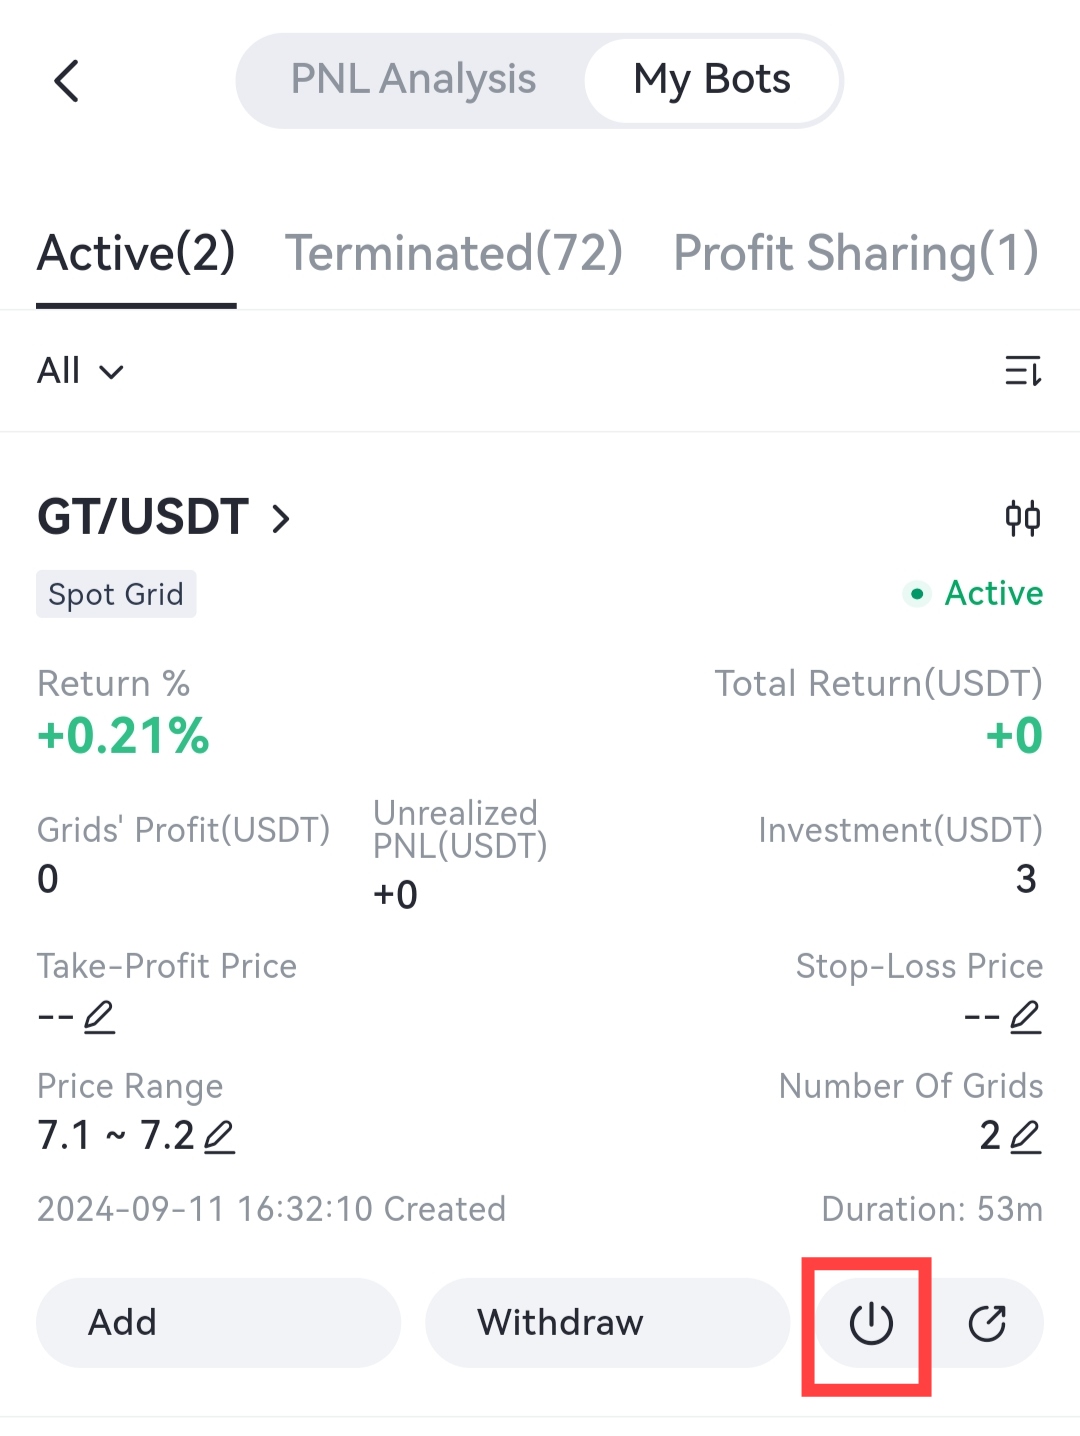Switch to PNL Analysis view
Screen dimensions: 1080x1436
413,80
